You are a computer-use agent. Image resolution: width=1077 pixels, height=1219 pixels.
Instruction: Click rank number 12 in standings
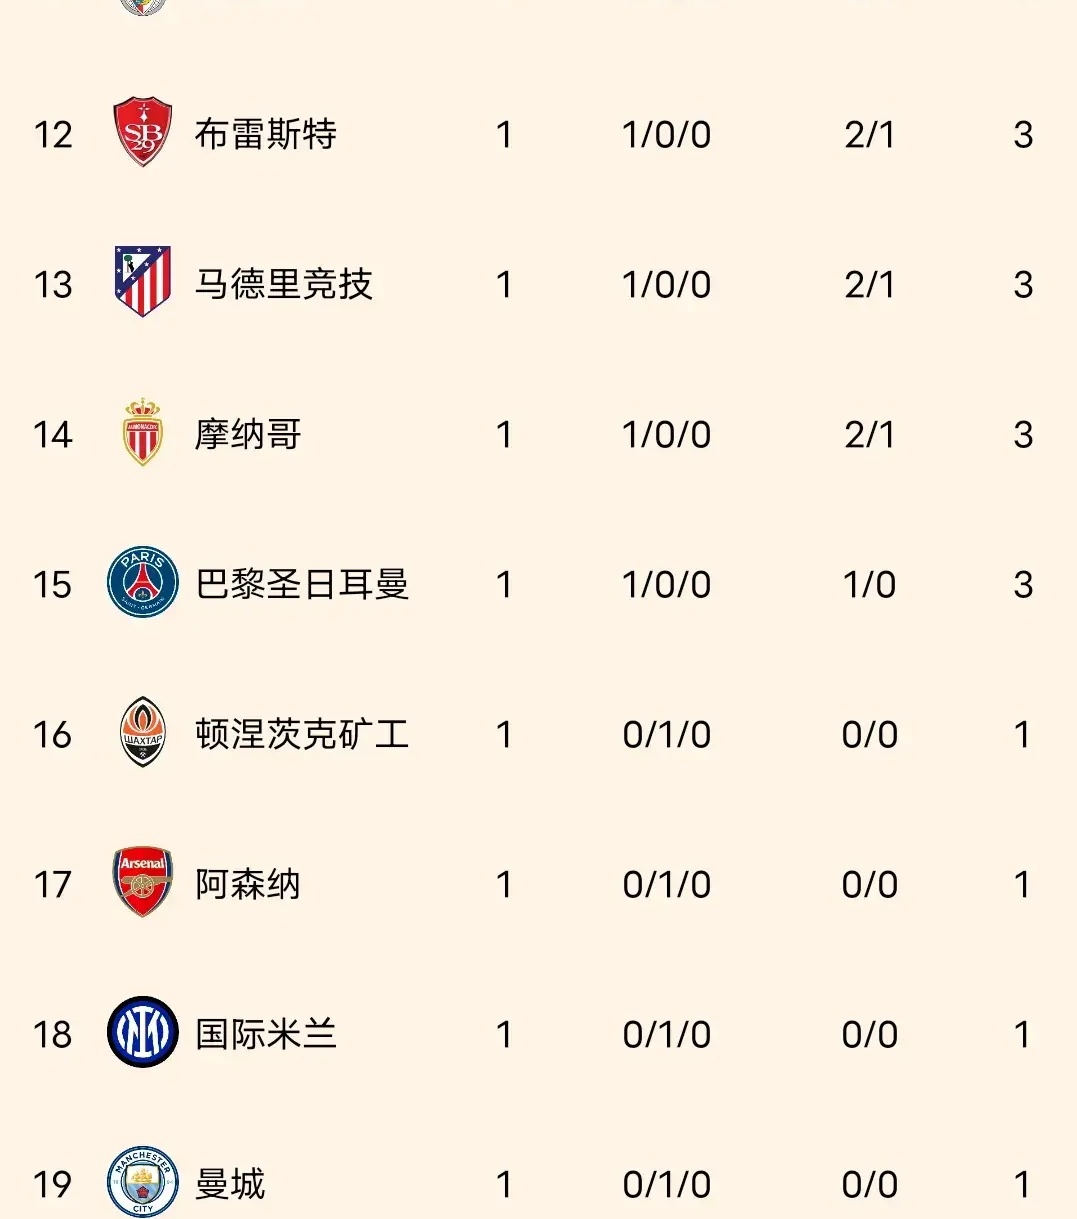click(x=53, y=135)
